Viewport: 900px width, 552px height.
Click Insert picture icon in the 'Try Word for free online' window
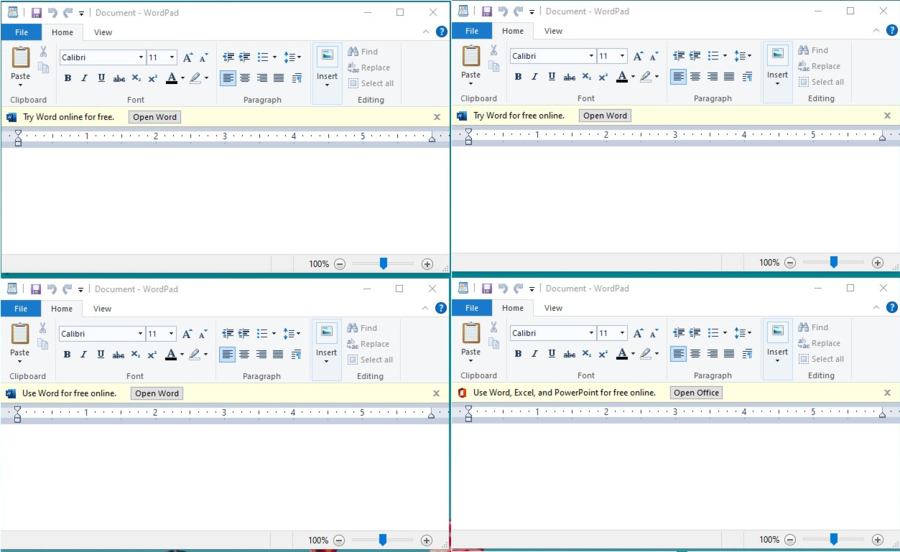click(778, 55)
